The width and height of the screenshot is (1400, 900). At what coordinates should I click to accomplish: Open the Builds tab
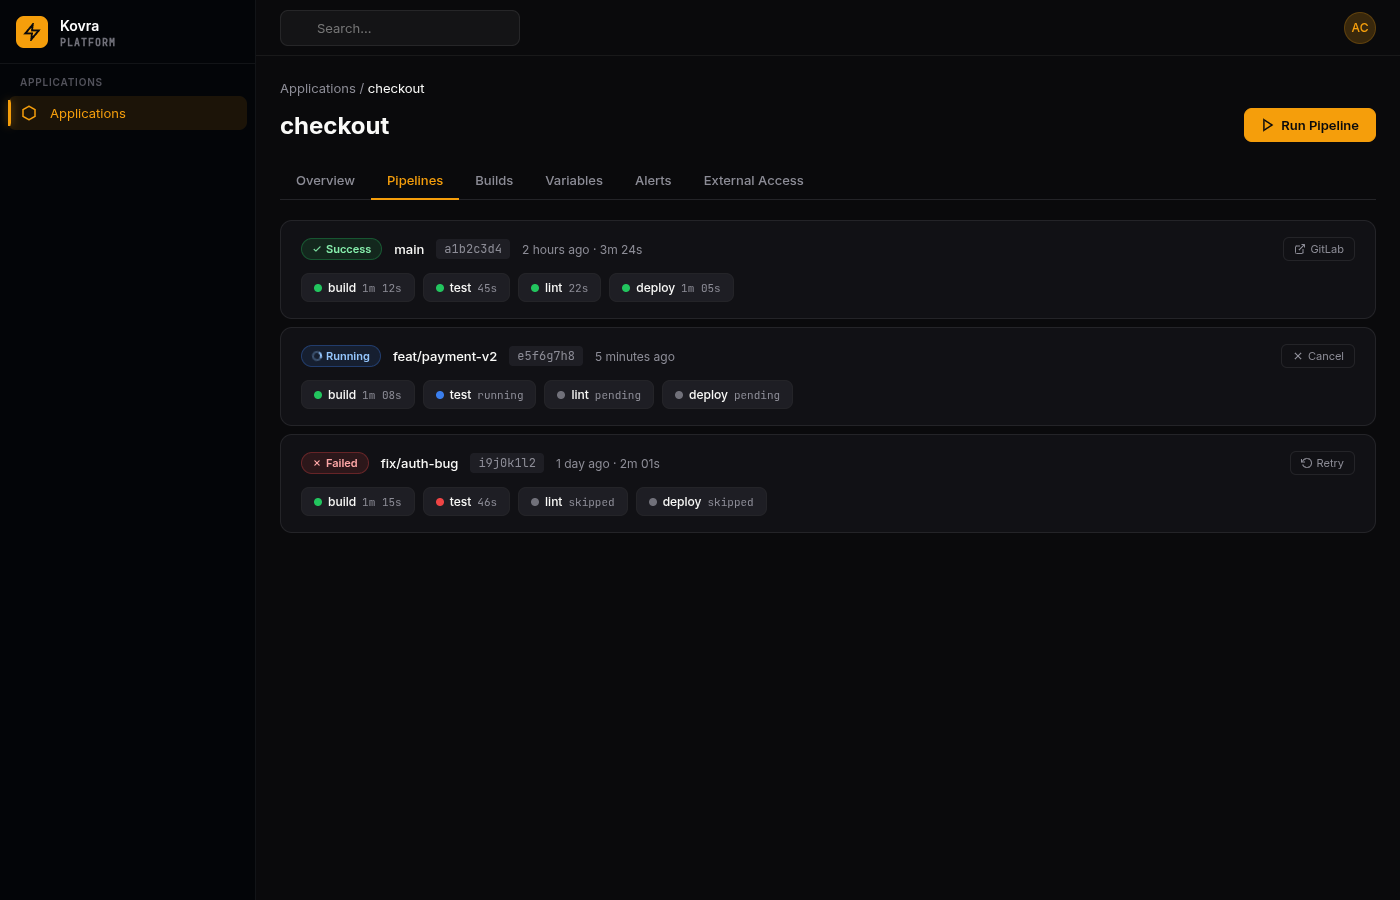tap(494, 180)
